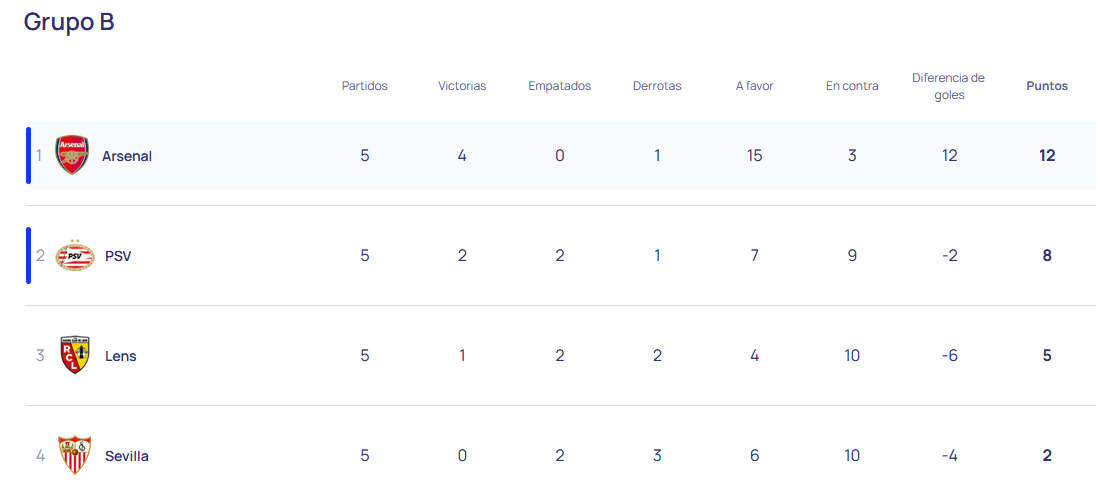Click Arsenal's points total of 12
This screenshot has width=1096, height=488.
point(1047,156)
